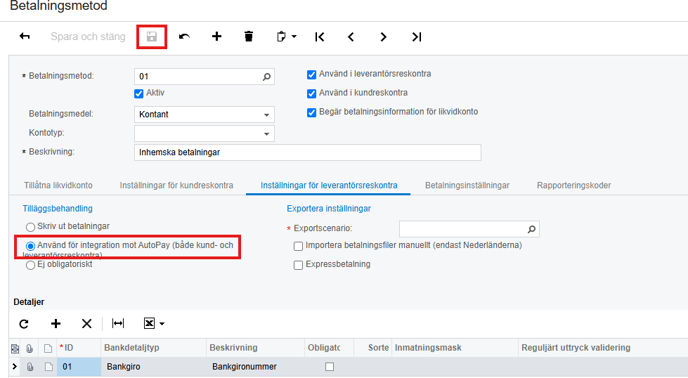The width and height of the screenshot is (688, 378).
Task: Switch to Tillåtna likvidkonto tab
Action: pyautogui.click(x=58, y=185)
